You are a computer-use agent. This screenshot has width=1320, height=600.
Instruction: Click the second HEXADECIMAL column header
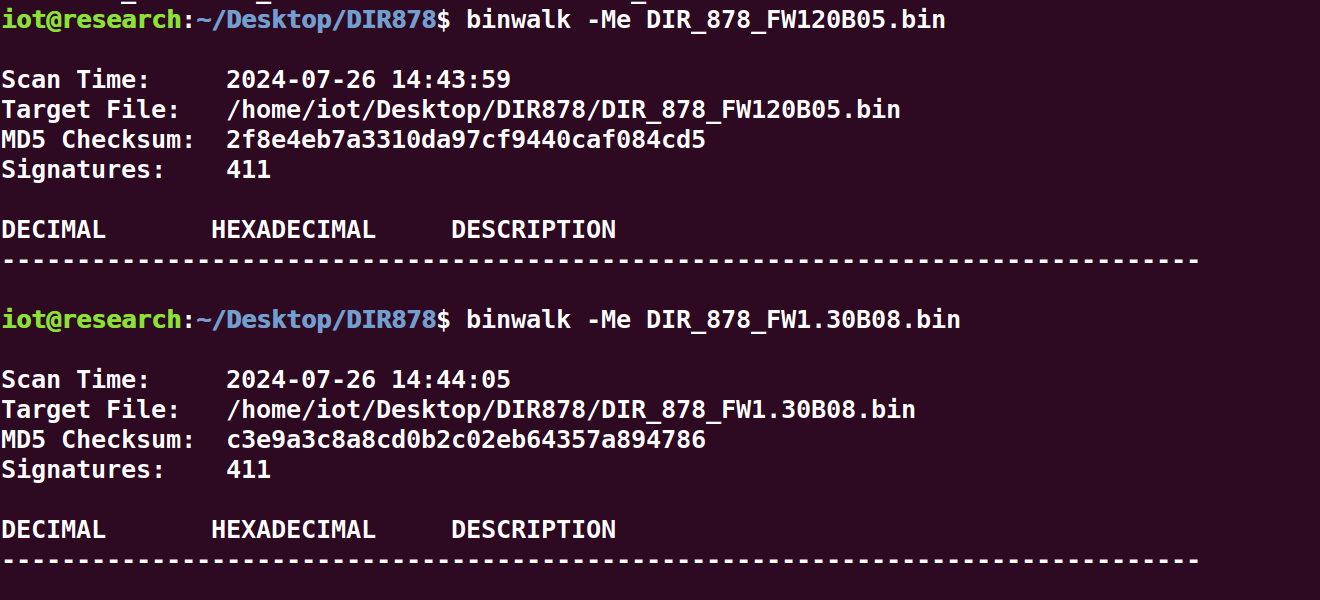click(293, 529)
